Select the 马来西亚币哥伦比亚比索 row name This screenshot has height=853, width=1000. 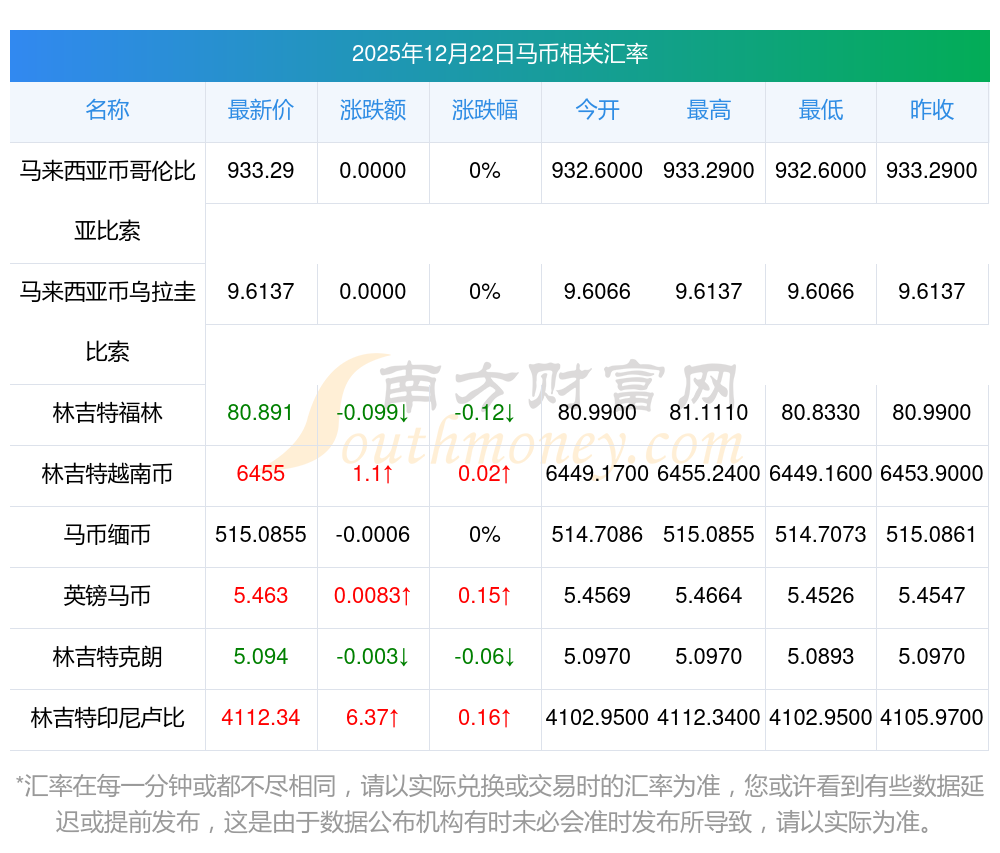[x=107, y=201]
